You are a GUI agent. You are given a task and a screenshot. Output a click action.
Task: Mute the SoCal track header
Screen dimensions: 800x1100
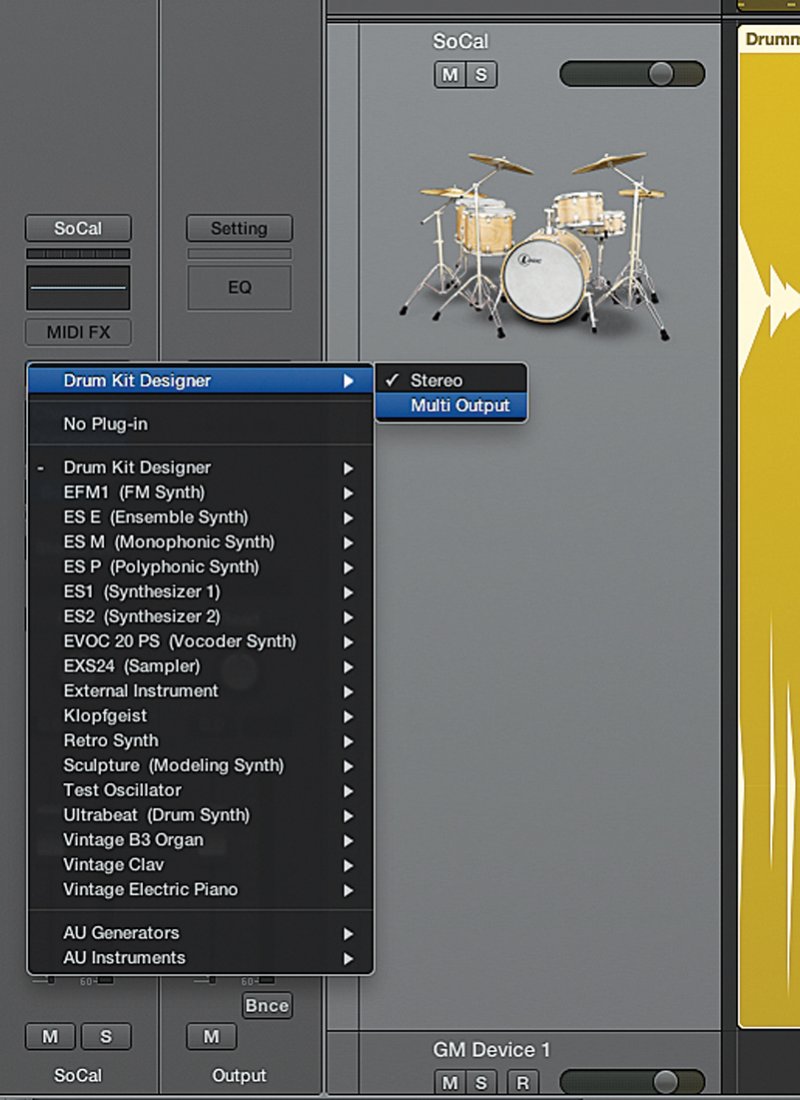[450, 74]
